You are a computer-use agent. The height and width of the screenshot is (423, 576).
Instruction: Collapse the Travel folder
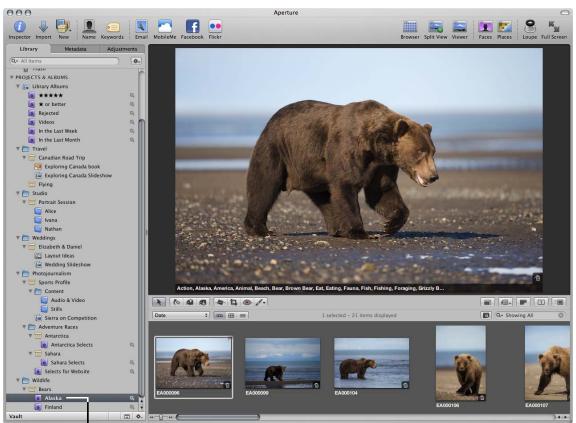(18, 149)
